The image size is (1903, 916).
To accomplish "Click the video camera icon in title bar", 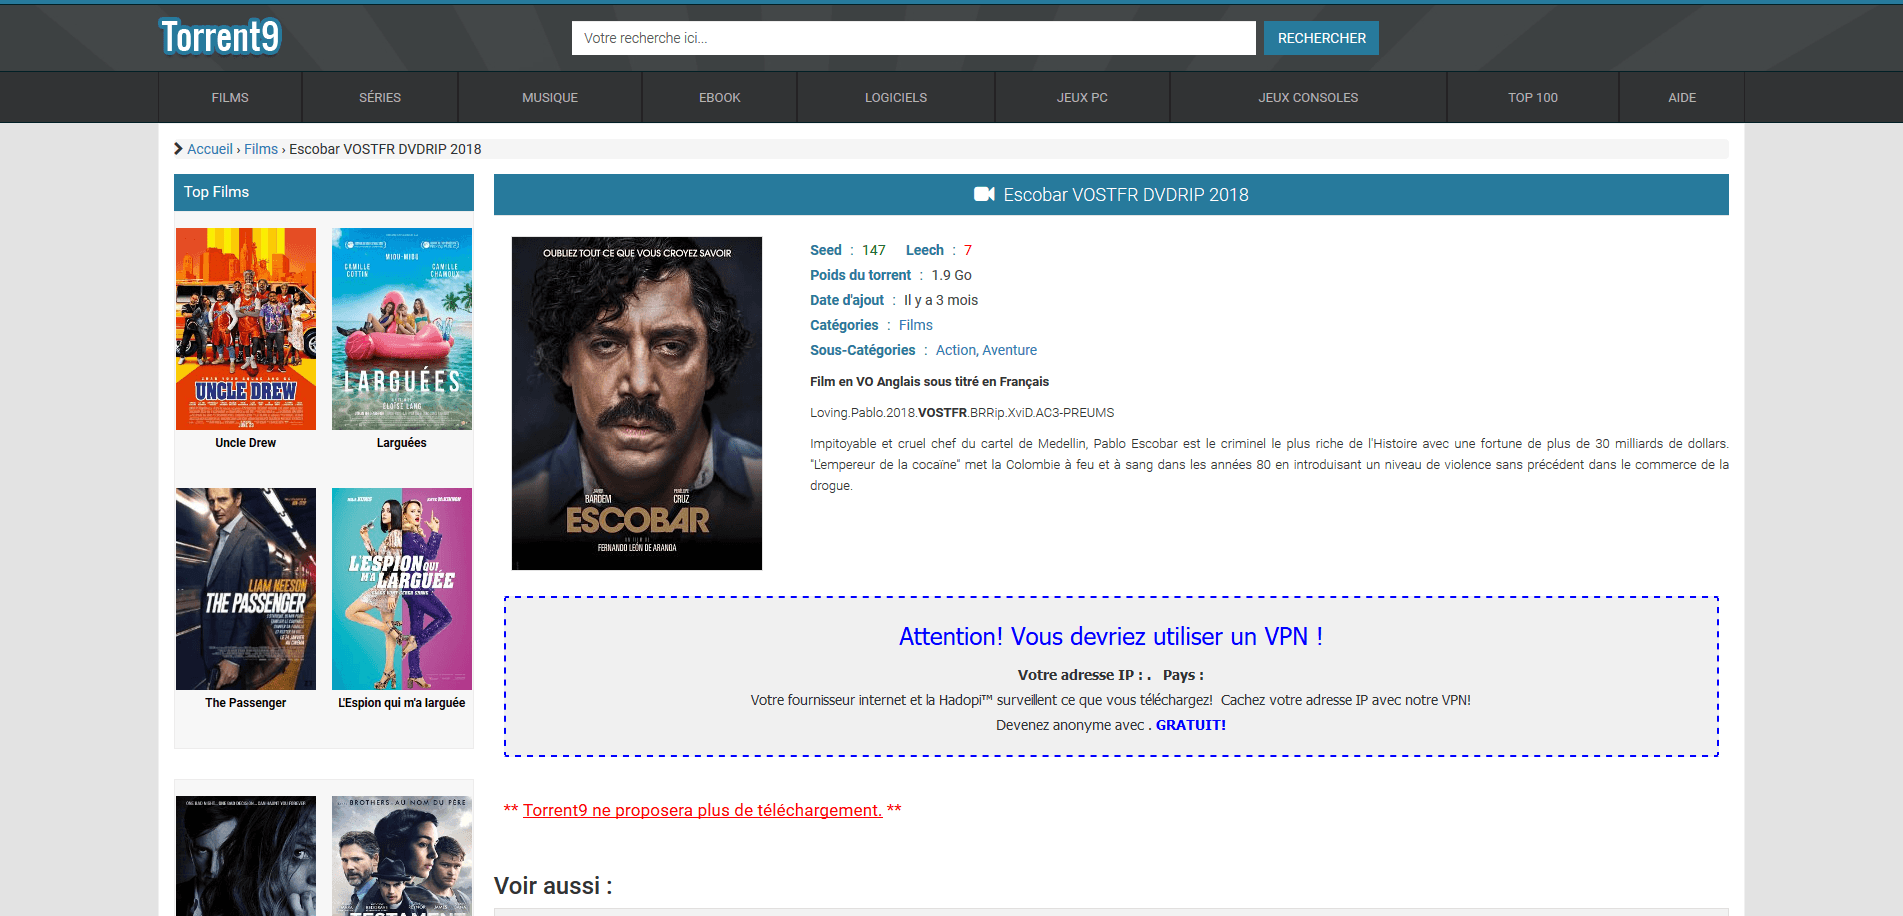I will pos(984,194).
